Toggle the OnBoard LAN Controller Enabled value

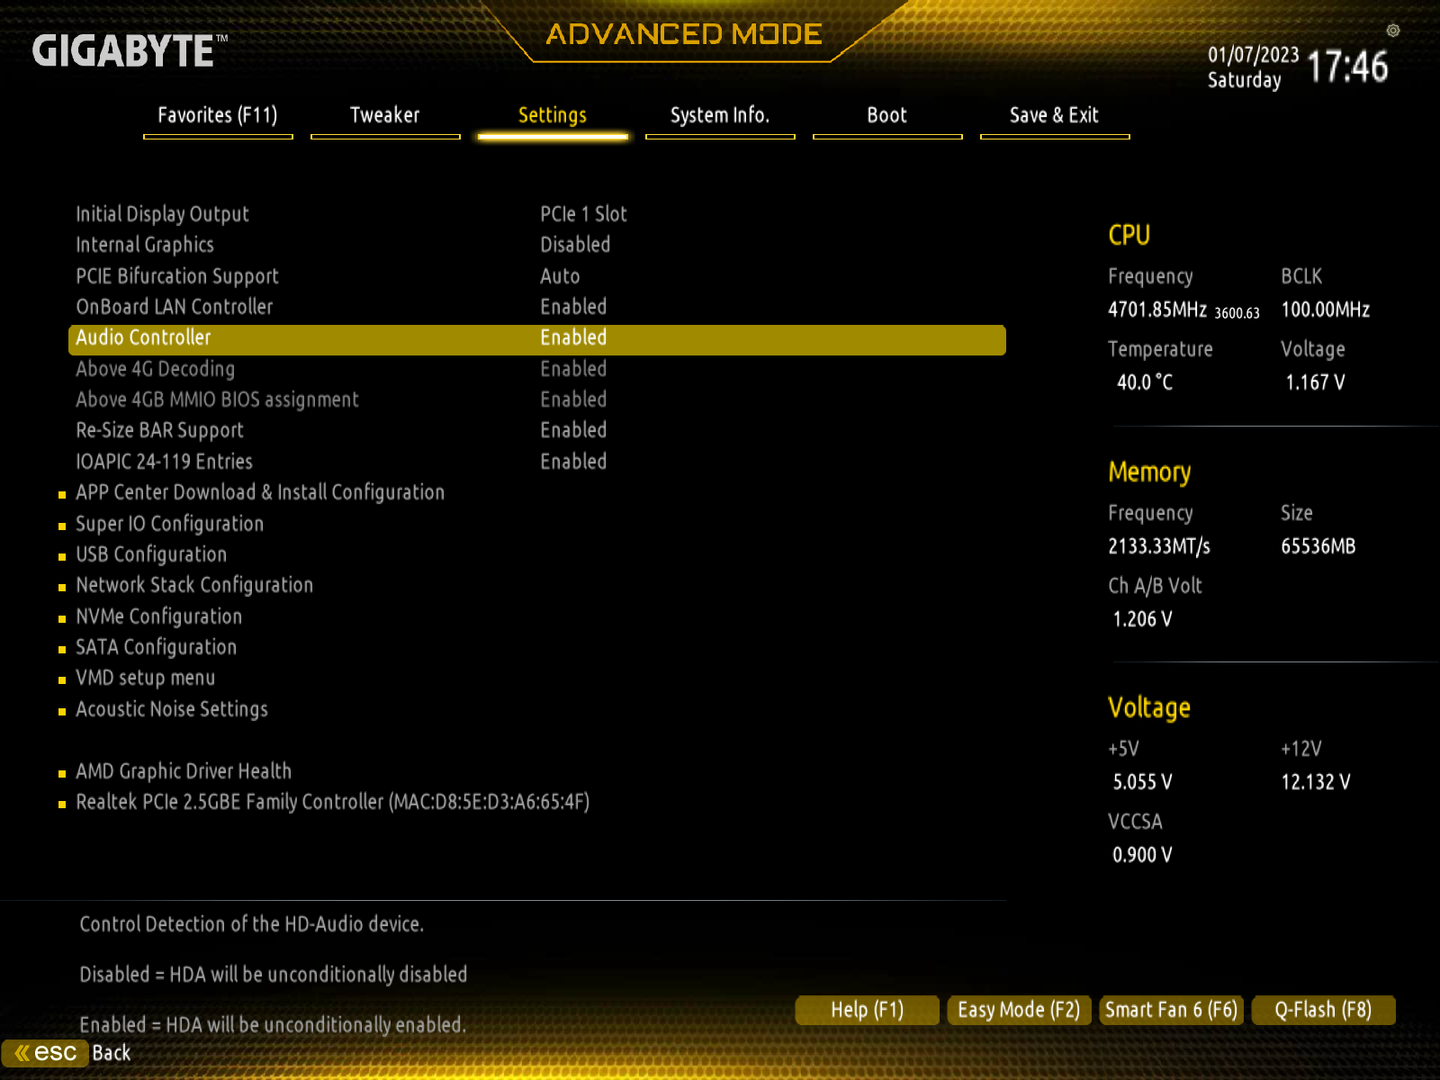[574, 307]
